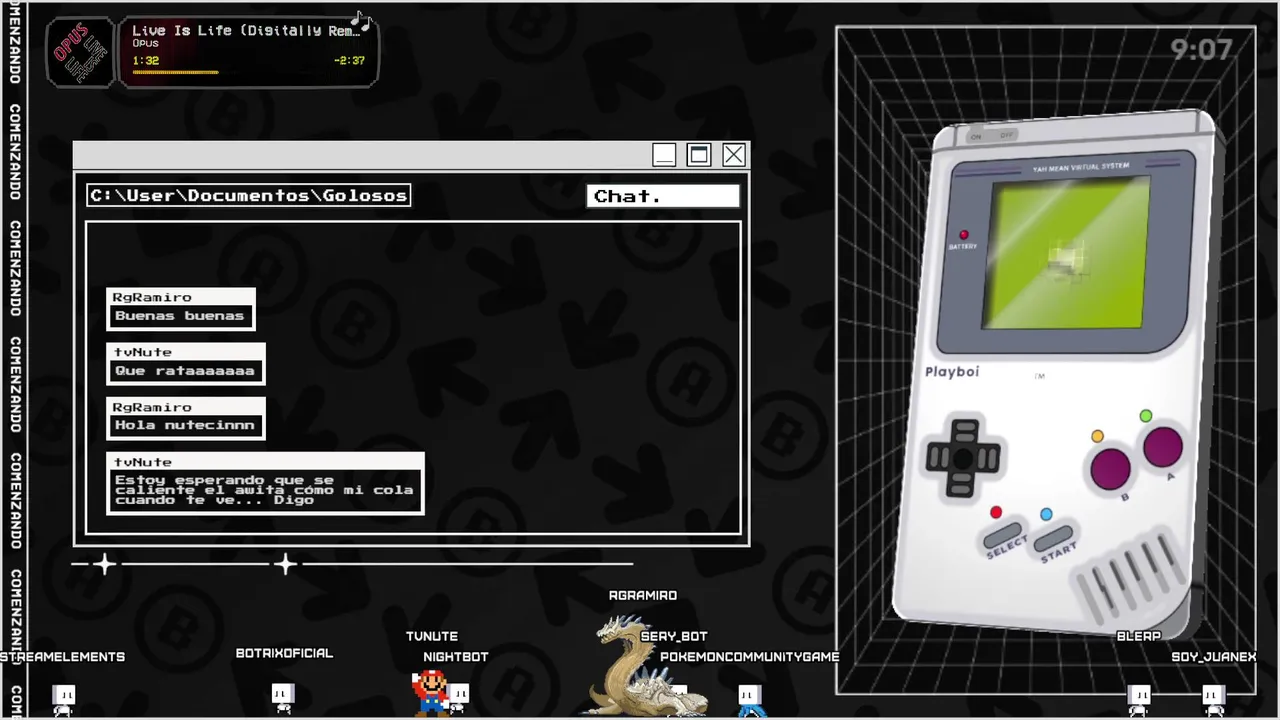Click the RGRAMIRO name label
1280x720 pixels.
pos(643,595)
